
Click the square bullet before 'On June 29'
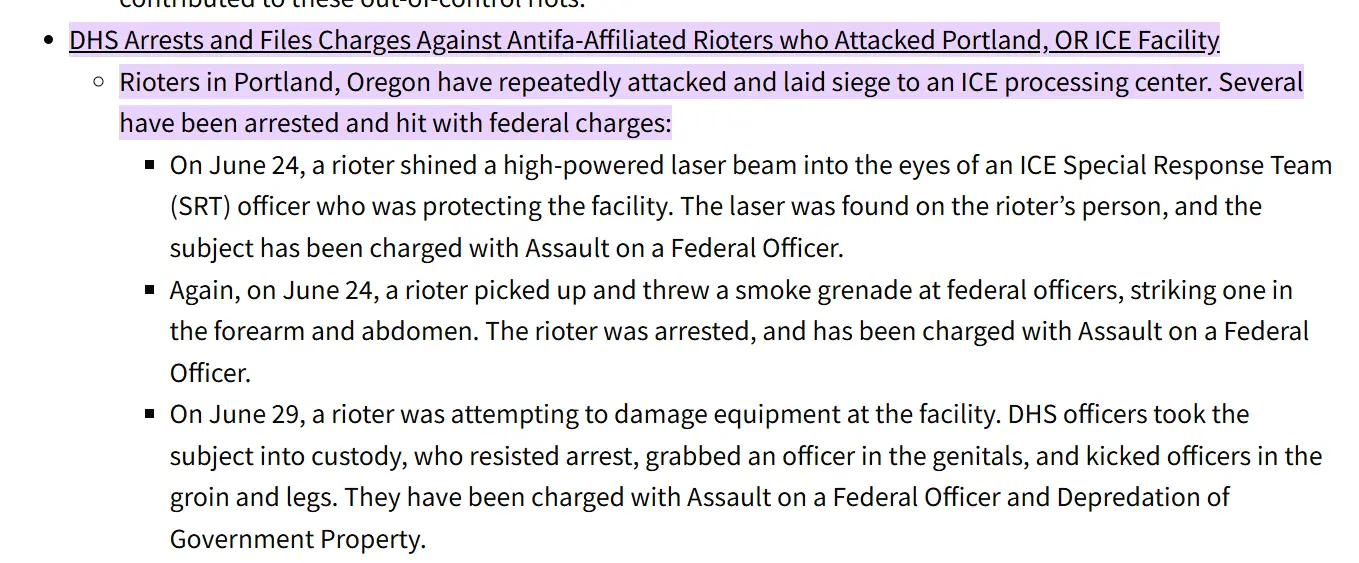(149, 414)
